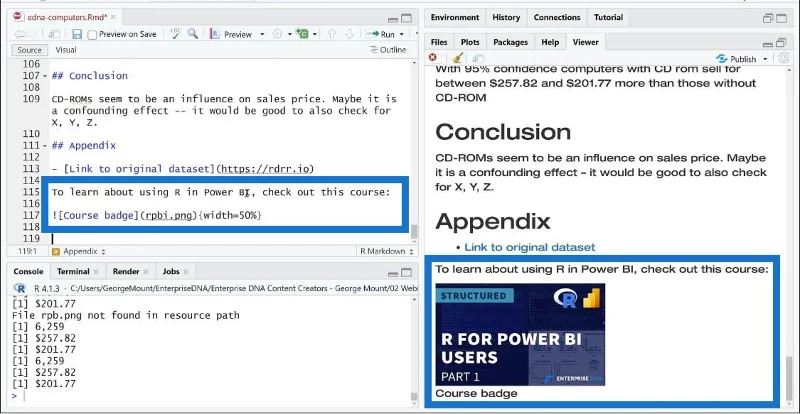Click the https://rdrr.io URL in source
This screenshot has width=800, height=414.
click(x=264, y=169)
